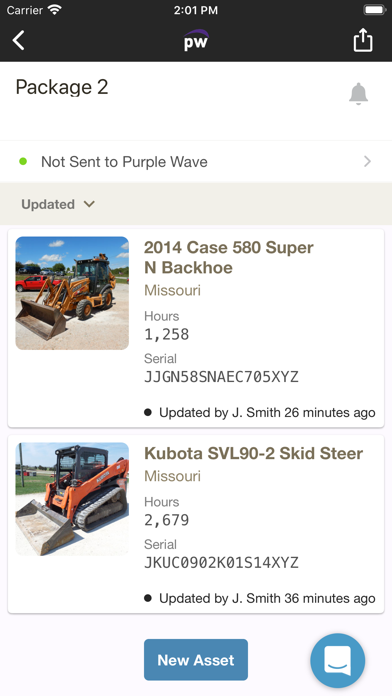
Task: Tap the Package 2 title
Action: coord(62,87)
